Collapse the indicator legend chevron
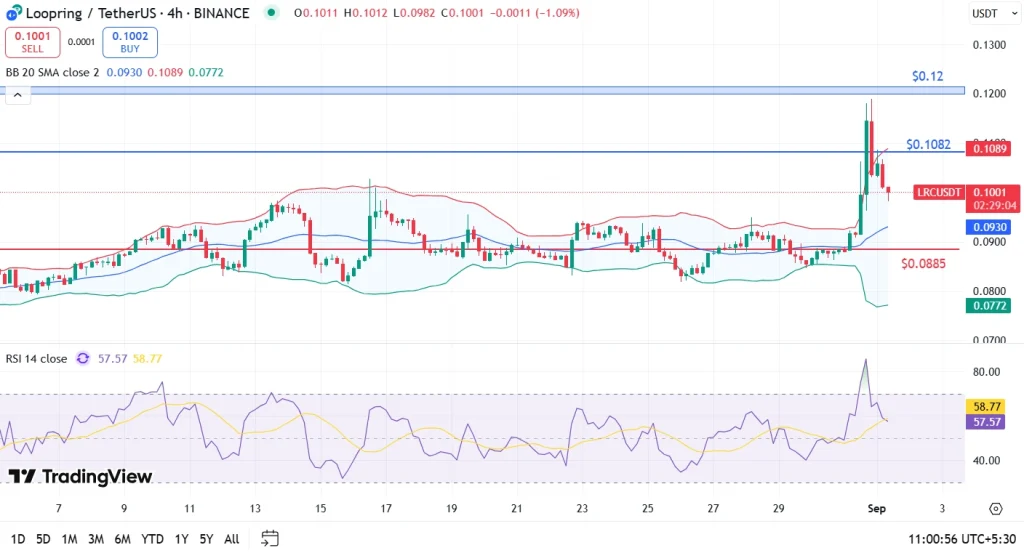This screenshot has height=553, width=1024. [16, 94]
